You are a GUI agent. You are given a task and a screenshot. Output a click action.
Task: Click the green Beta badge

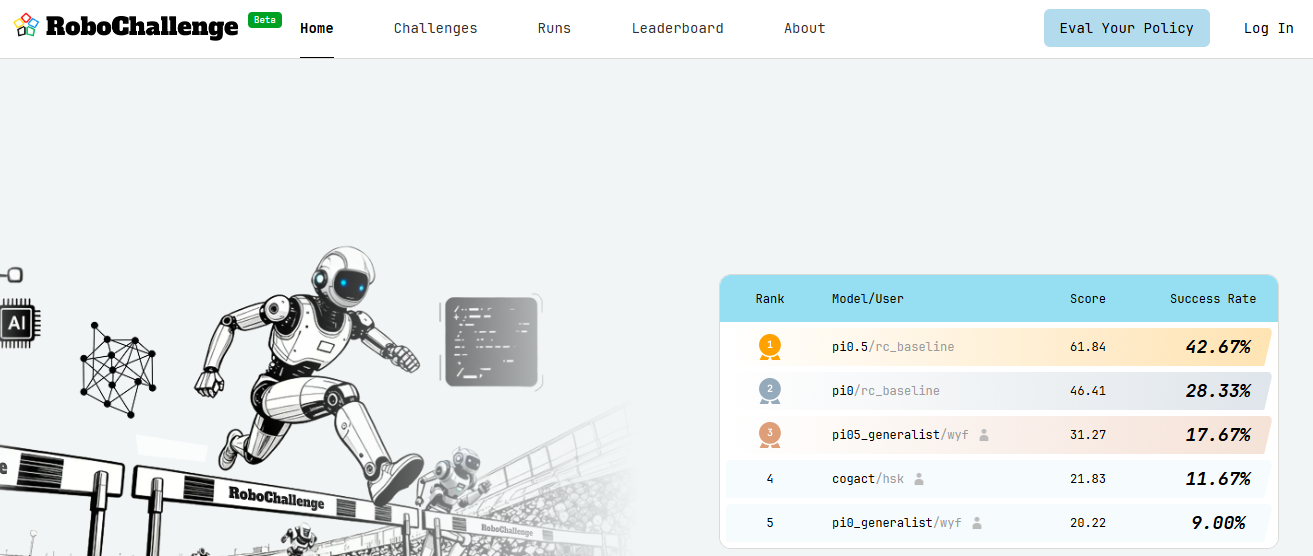coord(265,20)
